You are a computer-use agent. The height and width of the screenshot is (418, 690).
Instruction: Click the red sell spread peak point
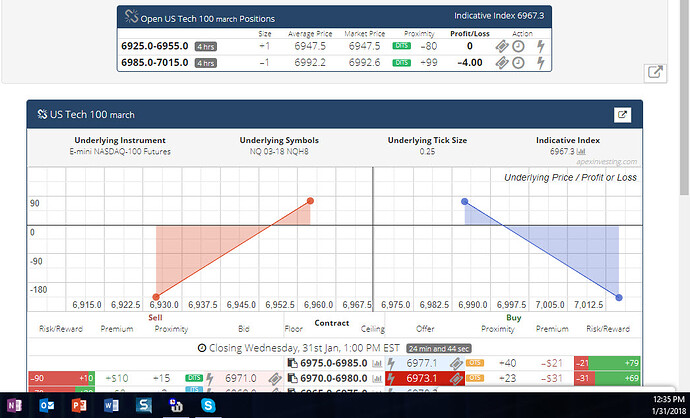pos(310,201)
